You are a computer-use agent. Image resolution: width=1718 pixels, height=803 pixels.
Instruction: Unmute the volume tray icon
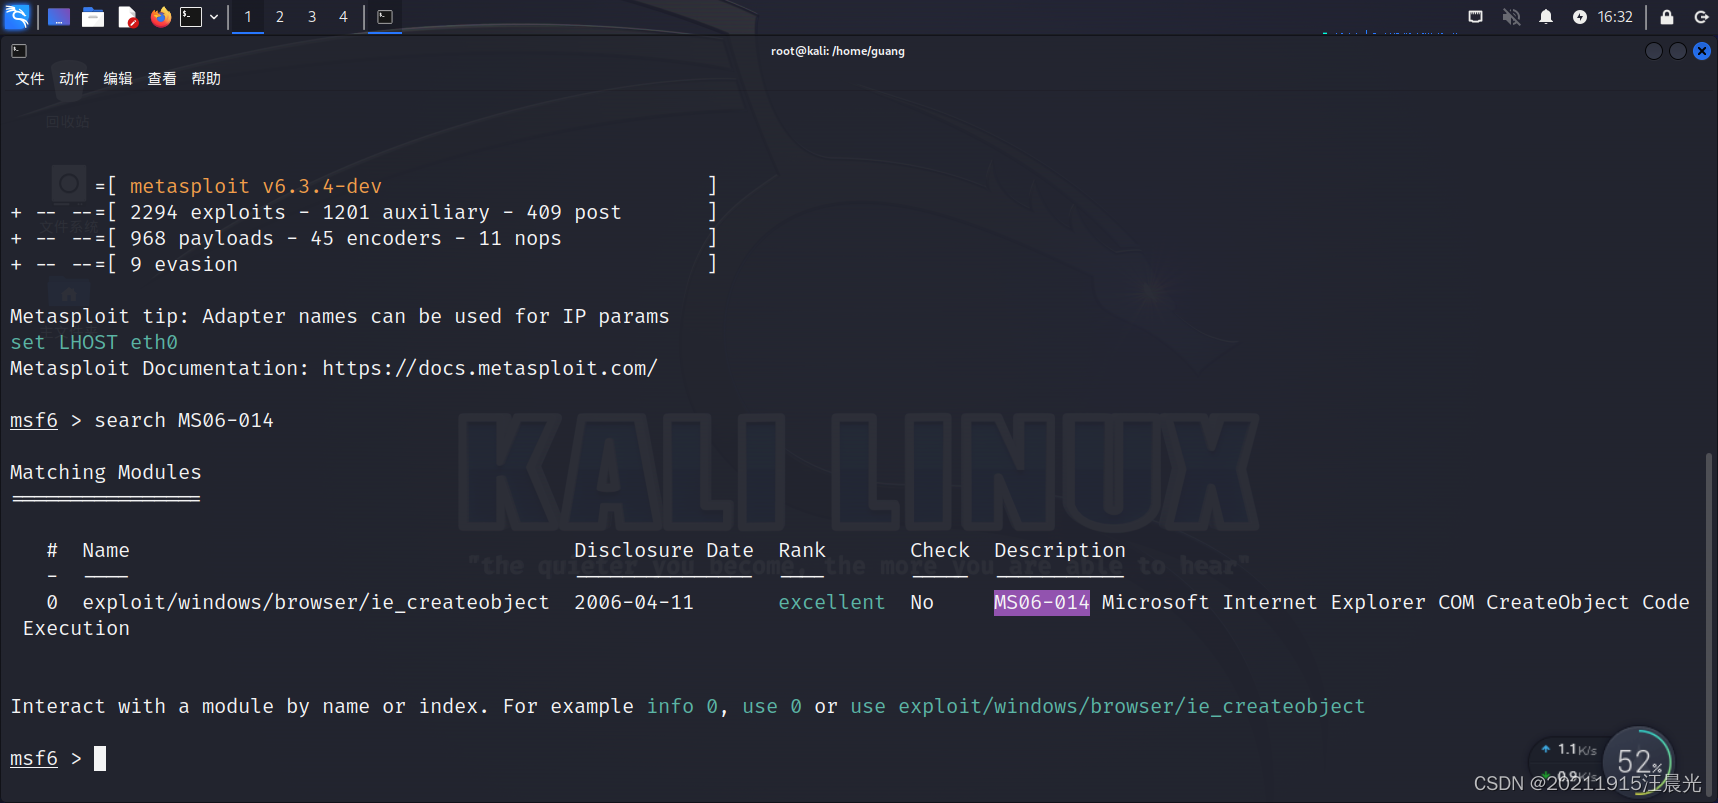point(1511,17)
